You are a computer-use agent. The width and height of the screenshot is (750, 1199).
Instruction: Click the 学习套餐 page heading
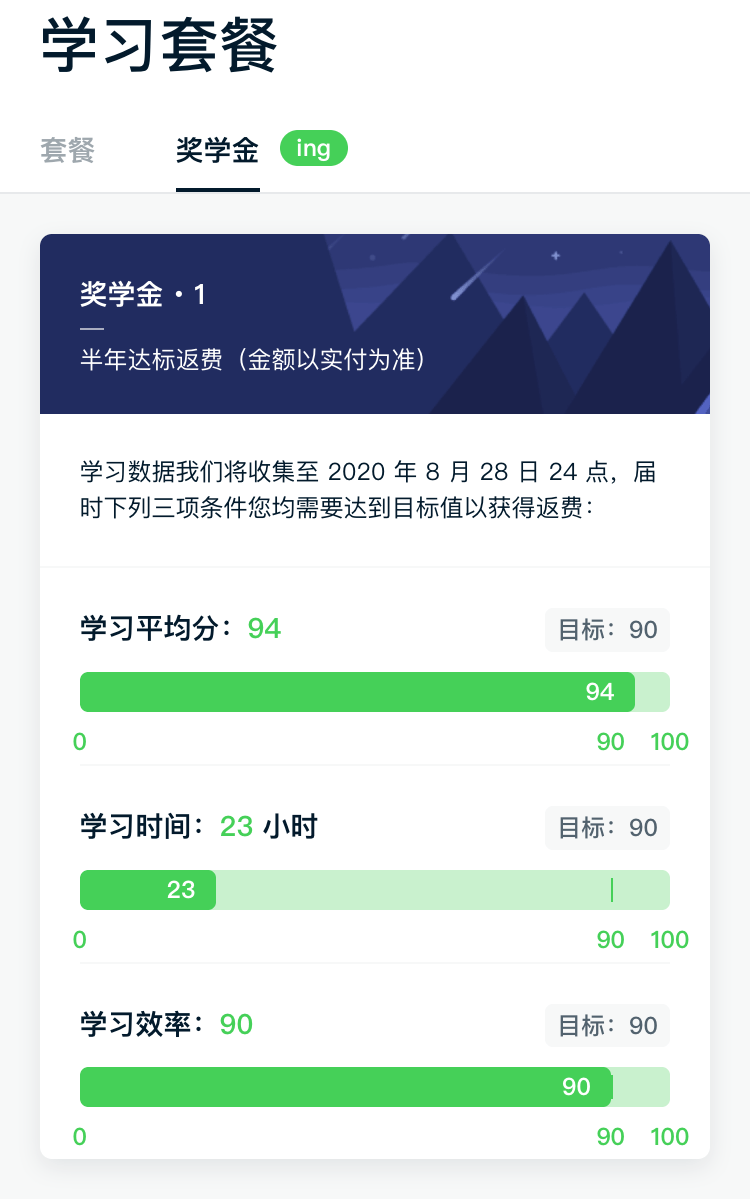pyautogui.click(x=159, y=46)
